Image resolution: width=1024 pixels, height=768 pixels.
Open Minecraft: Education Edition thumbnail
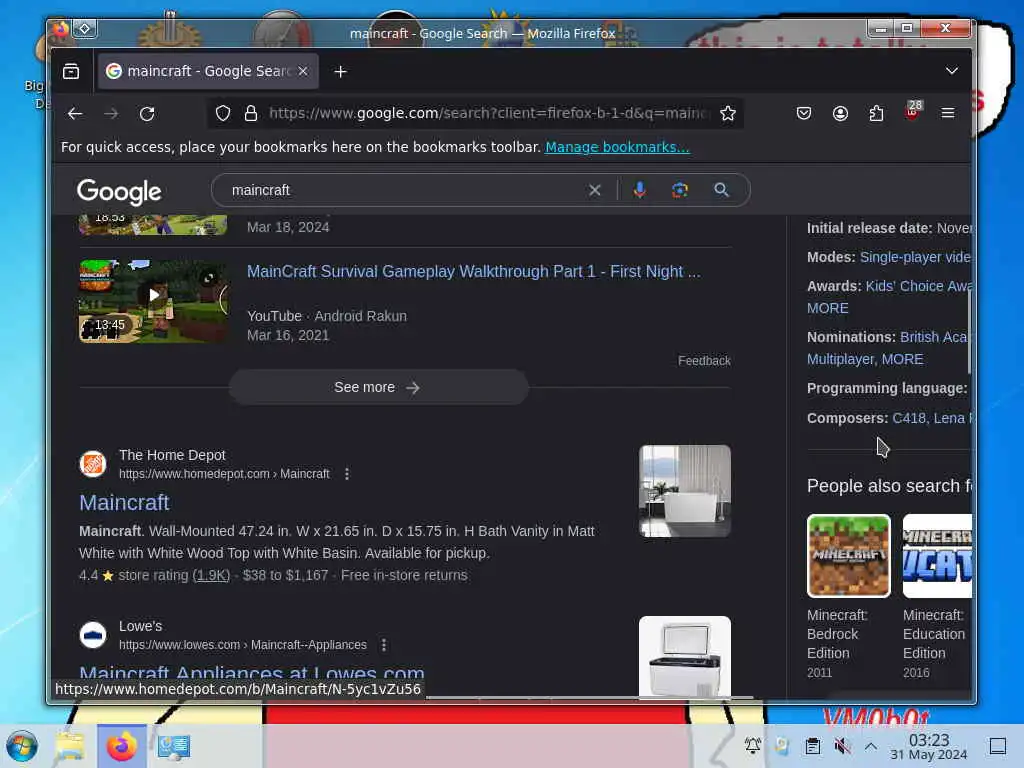[937, 556]
